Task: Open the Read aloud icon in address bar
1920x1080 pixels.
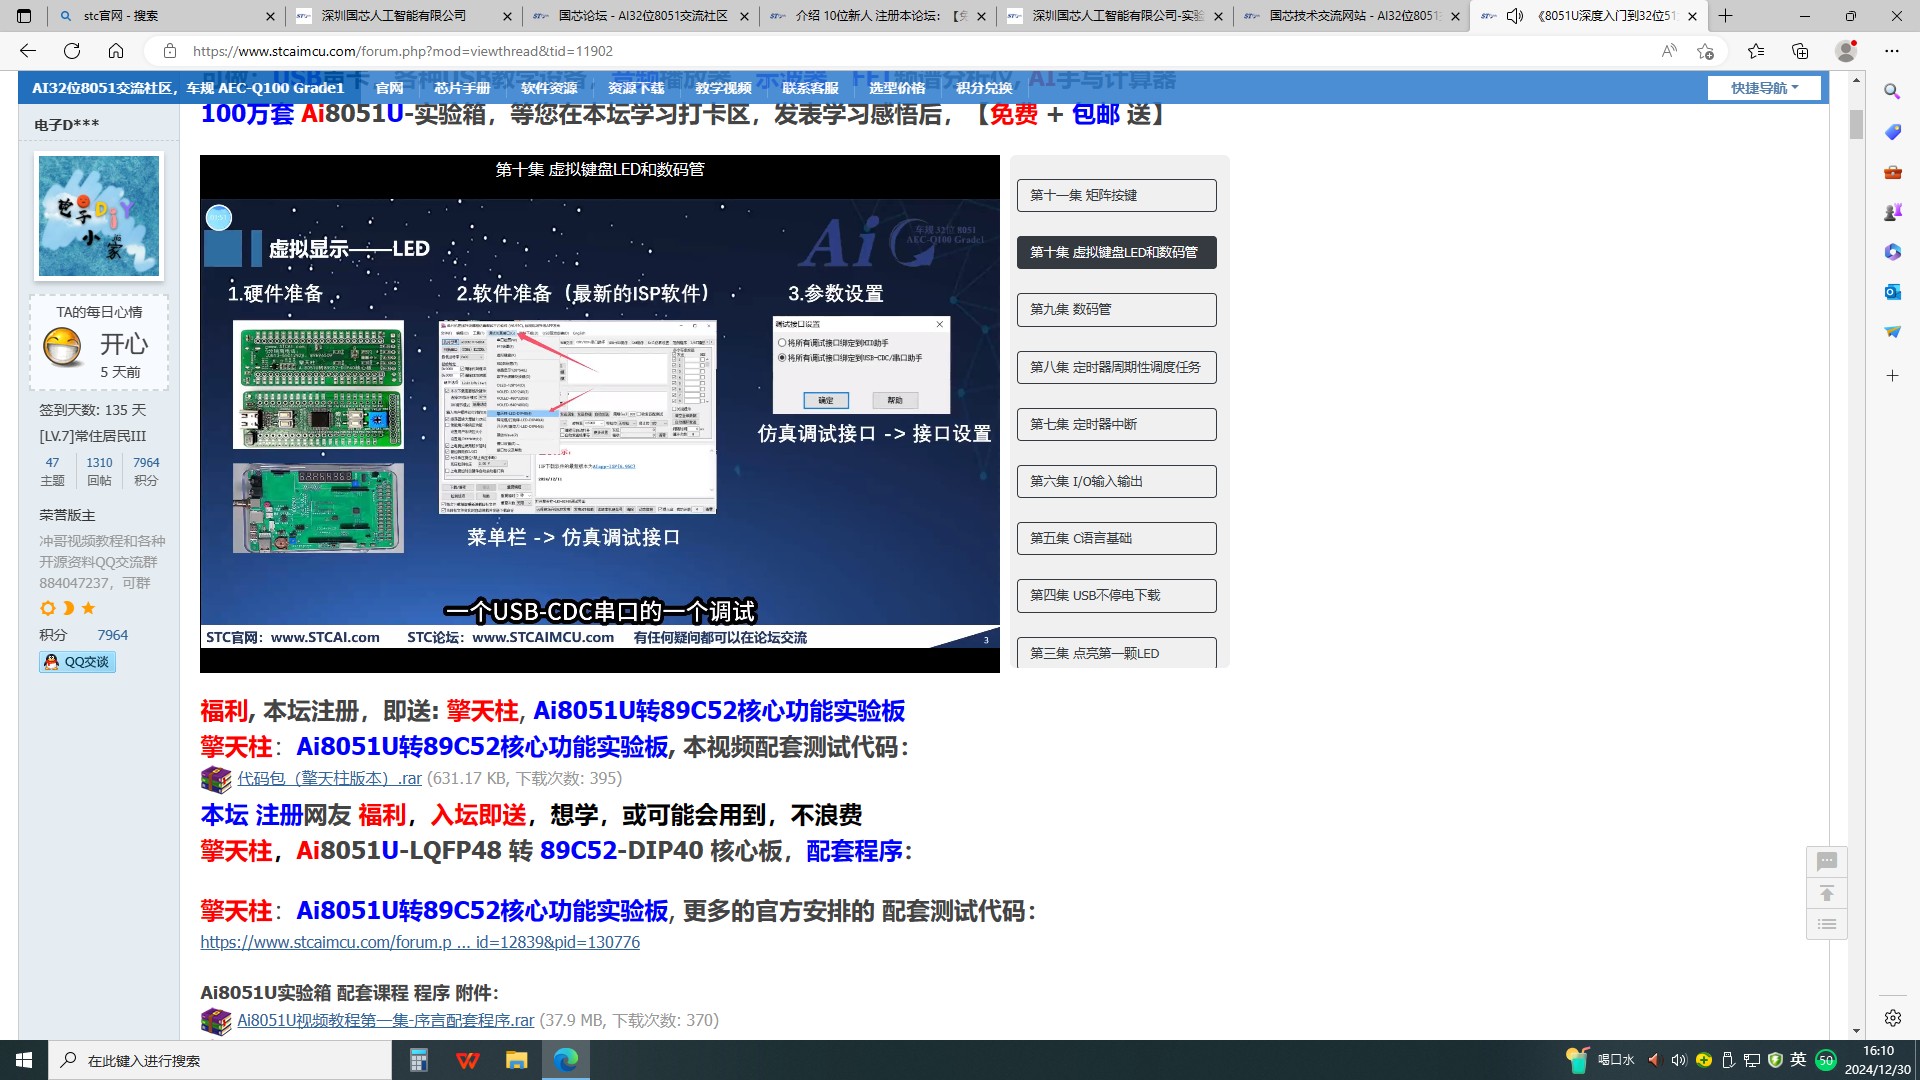Action: click(x=1668, y=51)
